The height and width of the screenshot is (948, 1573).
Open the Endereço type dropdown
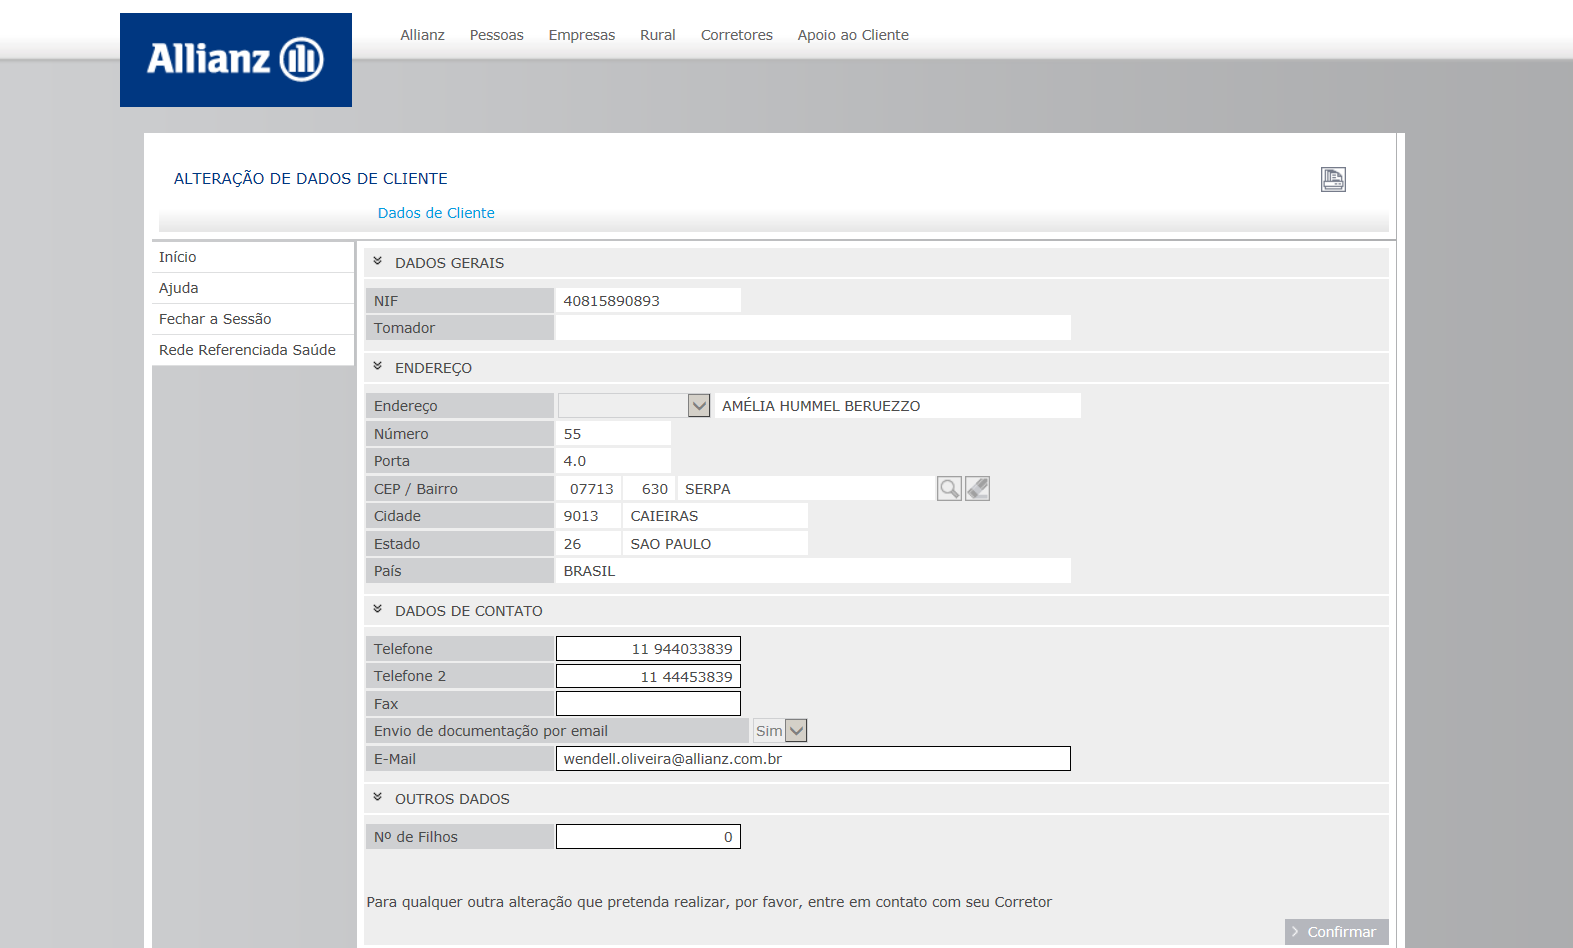(x=634, y=405)
